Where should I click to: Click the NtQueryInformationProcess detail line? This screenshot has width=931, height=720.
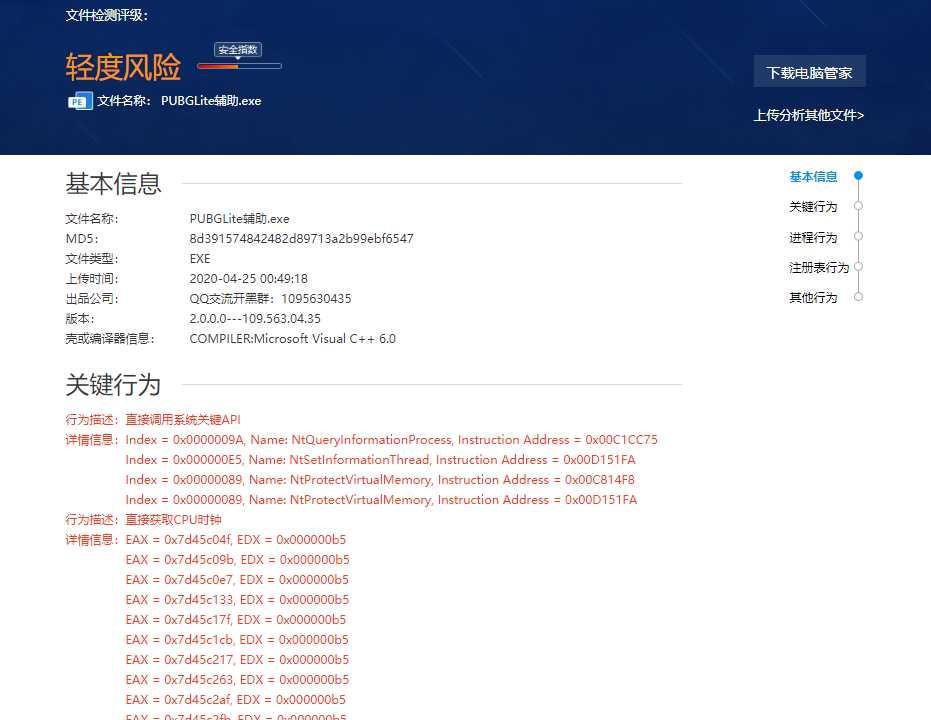click(x=391, y=440)
